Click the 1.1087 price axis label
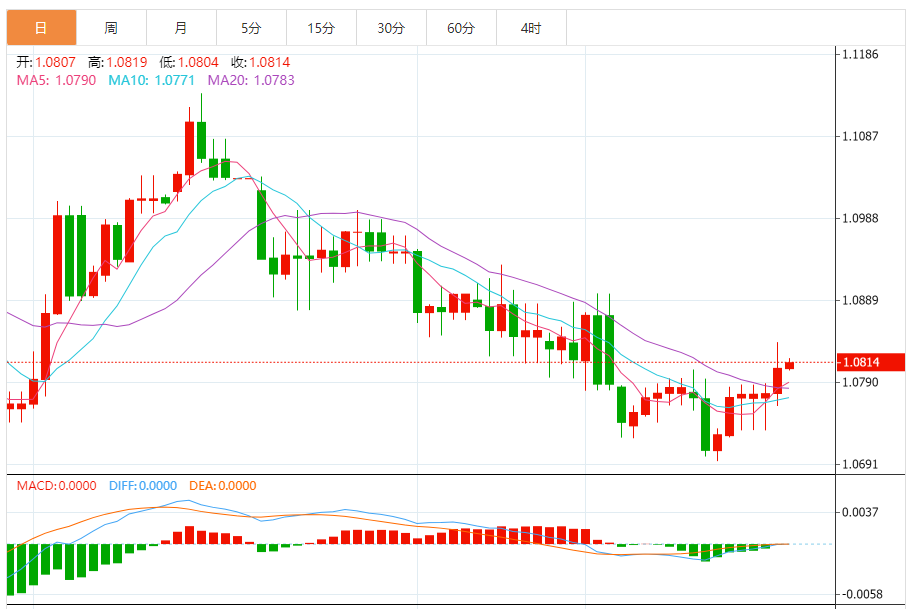915x609 pixels. (860, 136)
